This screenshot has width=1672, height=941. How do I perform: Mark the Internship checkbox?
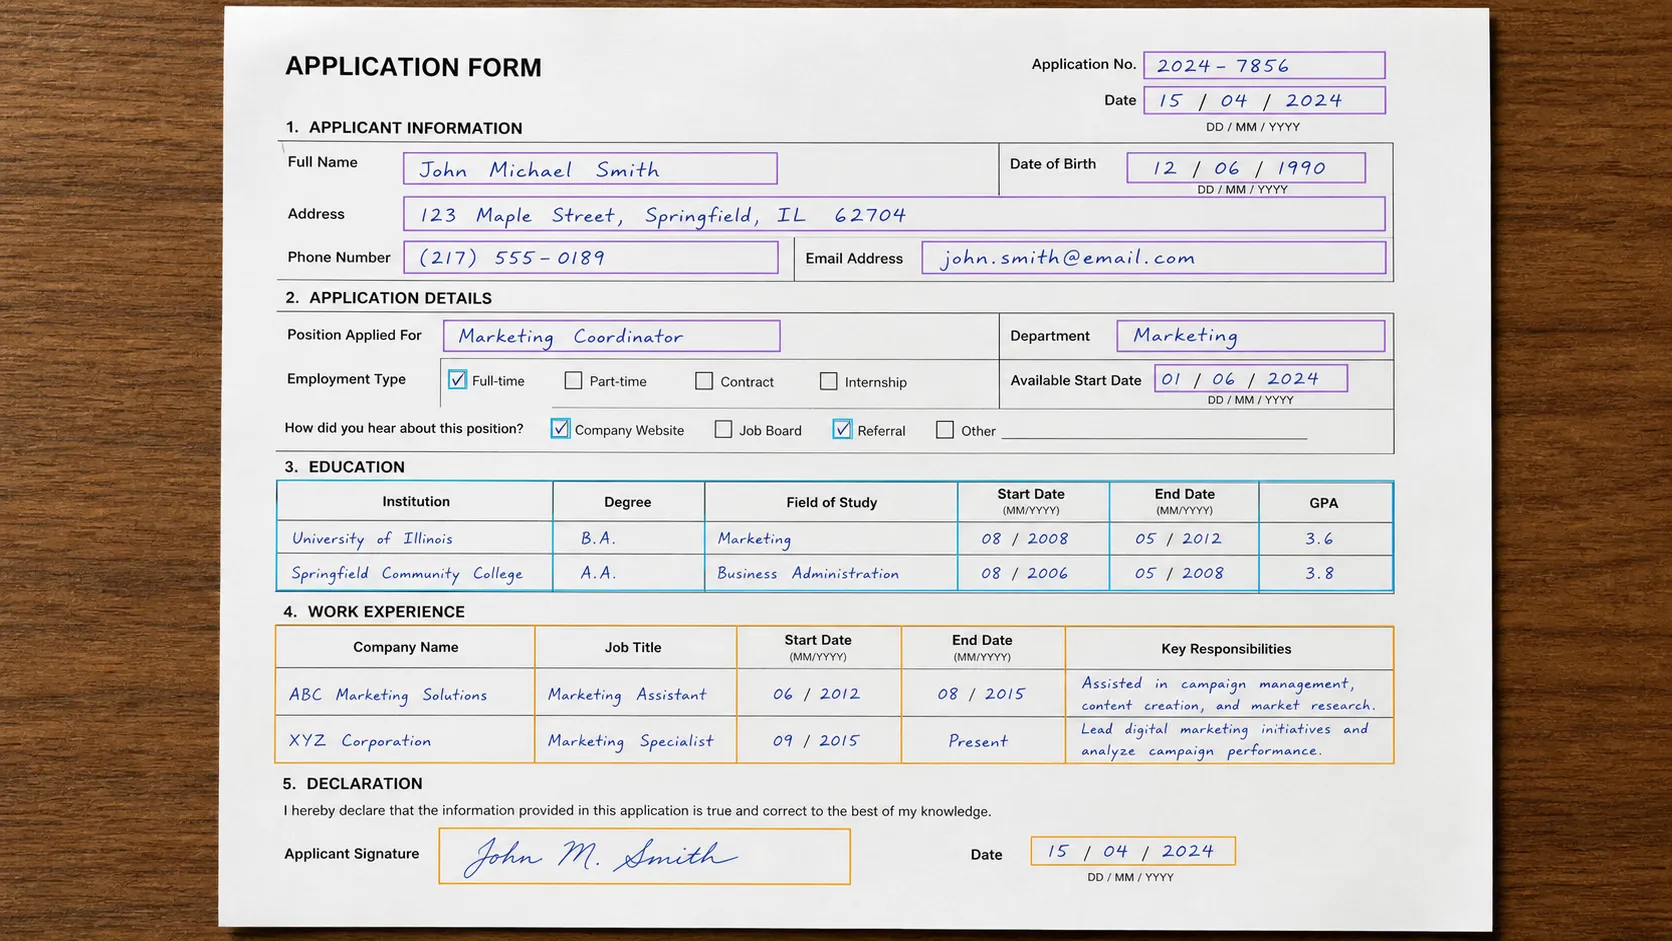pos(828,381)
